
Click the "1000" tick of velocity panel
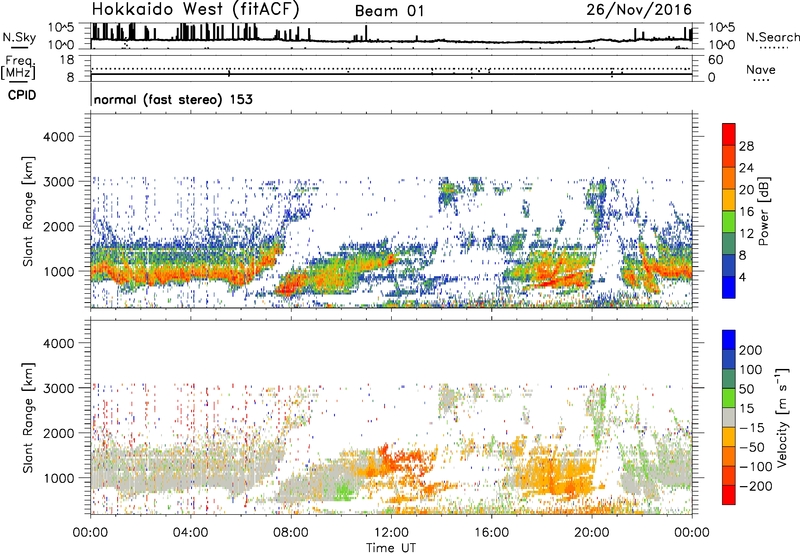tap(58, 478)
